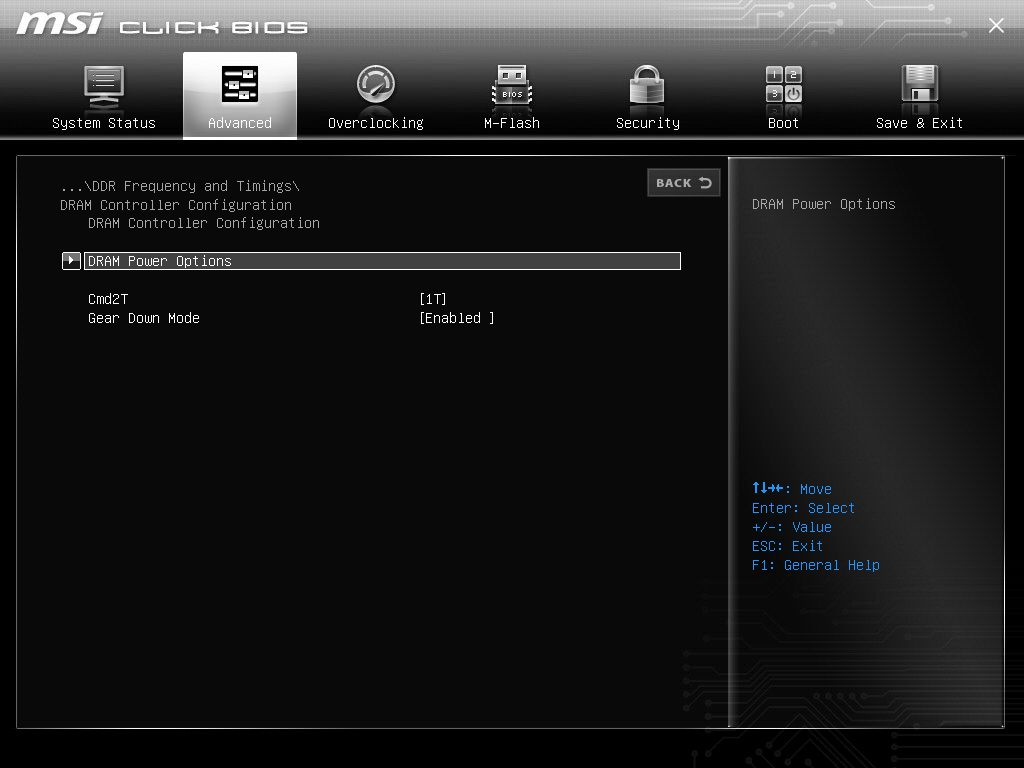Close the Click BIOS window
The image size is (1024, 768).
point(996,25)
